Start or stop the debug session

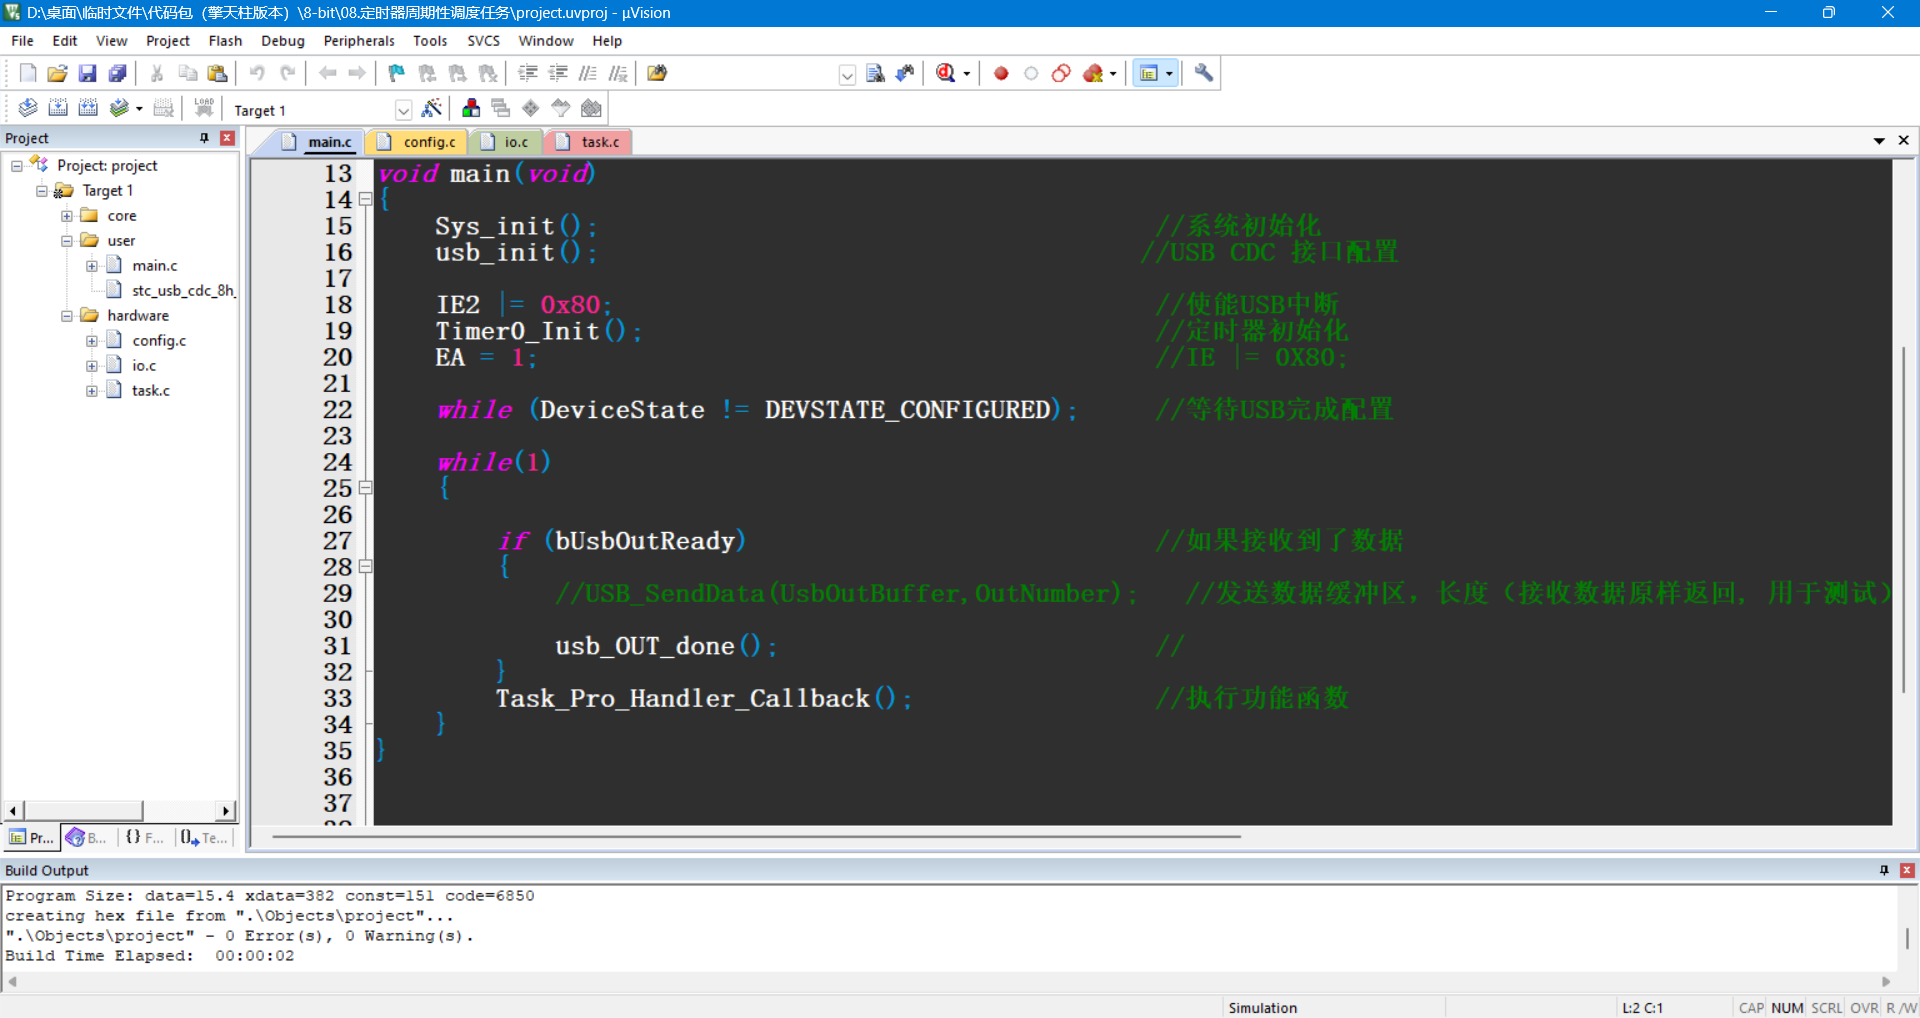click(x=946, y=73)
